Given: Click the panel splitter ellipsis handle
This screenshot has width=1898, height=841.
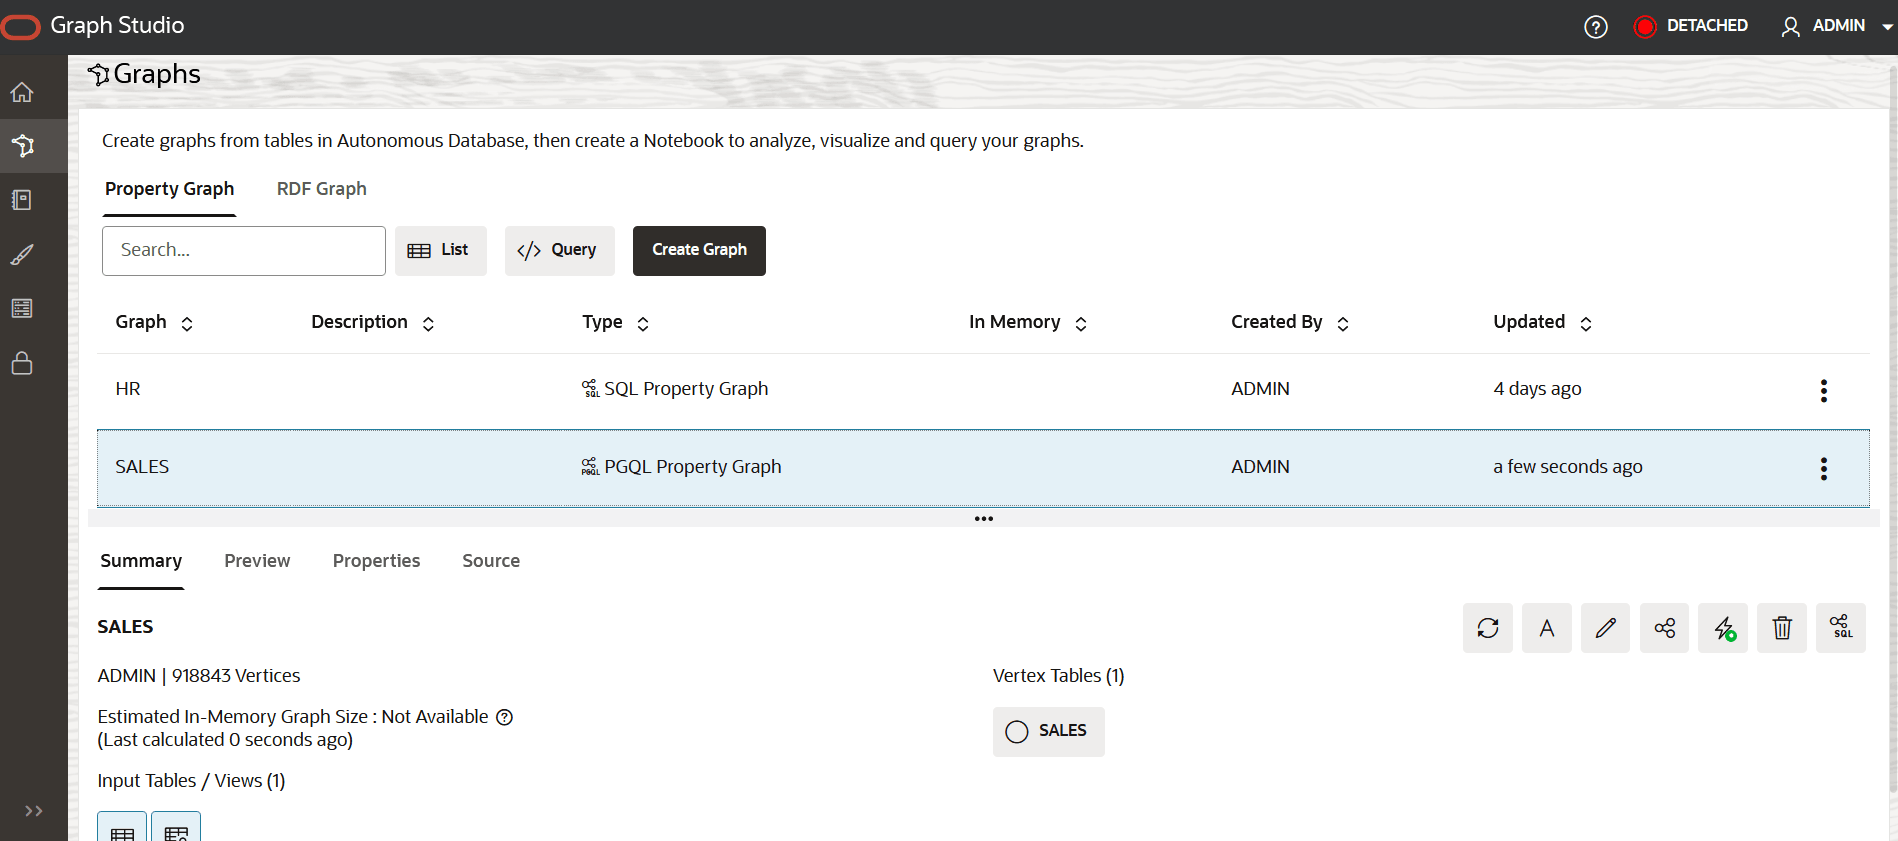Looking at the screenshot, I should pos(984,519).
